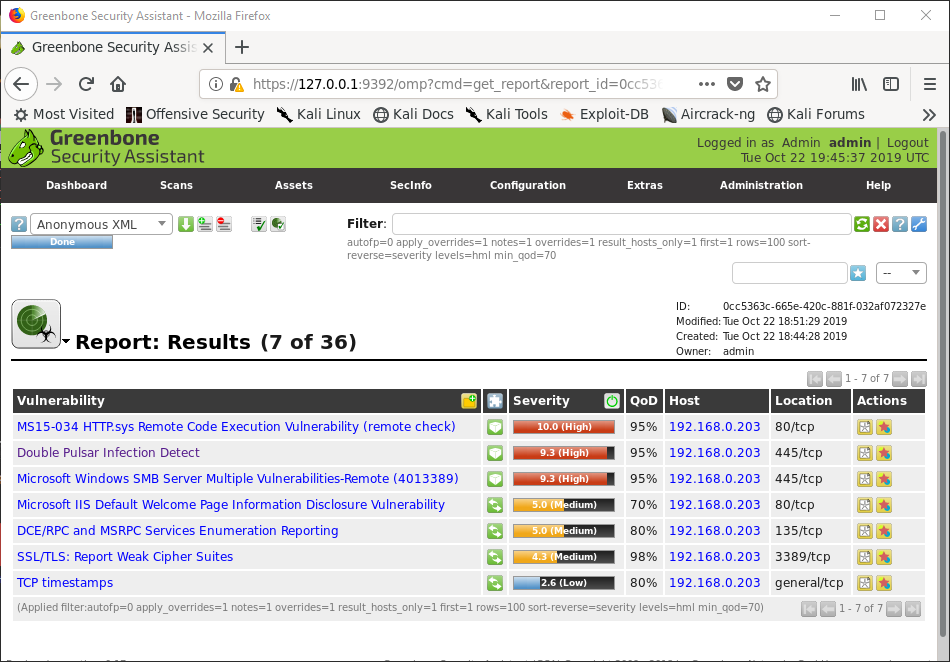Open the Scans menu

tap(176, 185)
